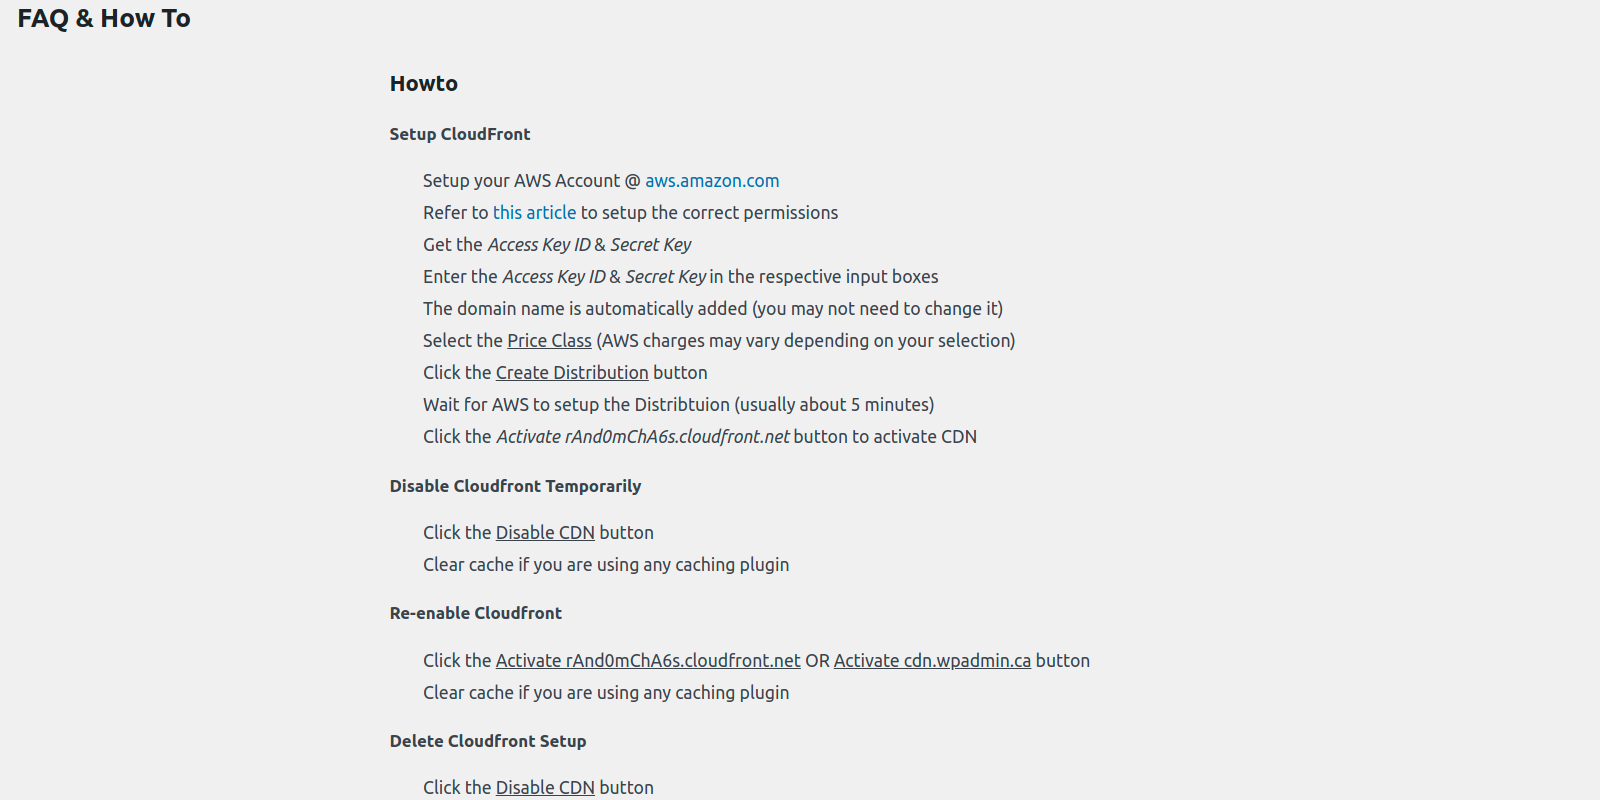Click "The domain name is automatically added" line
This screenshot has width=1600, height=800.
point(712,309)
